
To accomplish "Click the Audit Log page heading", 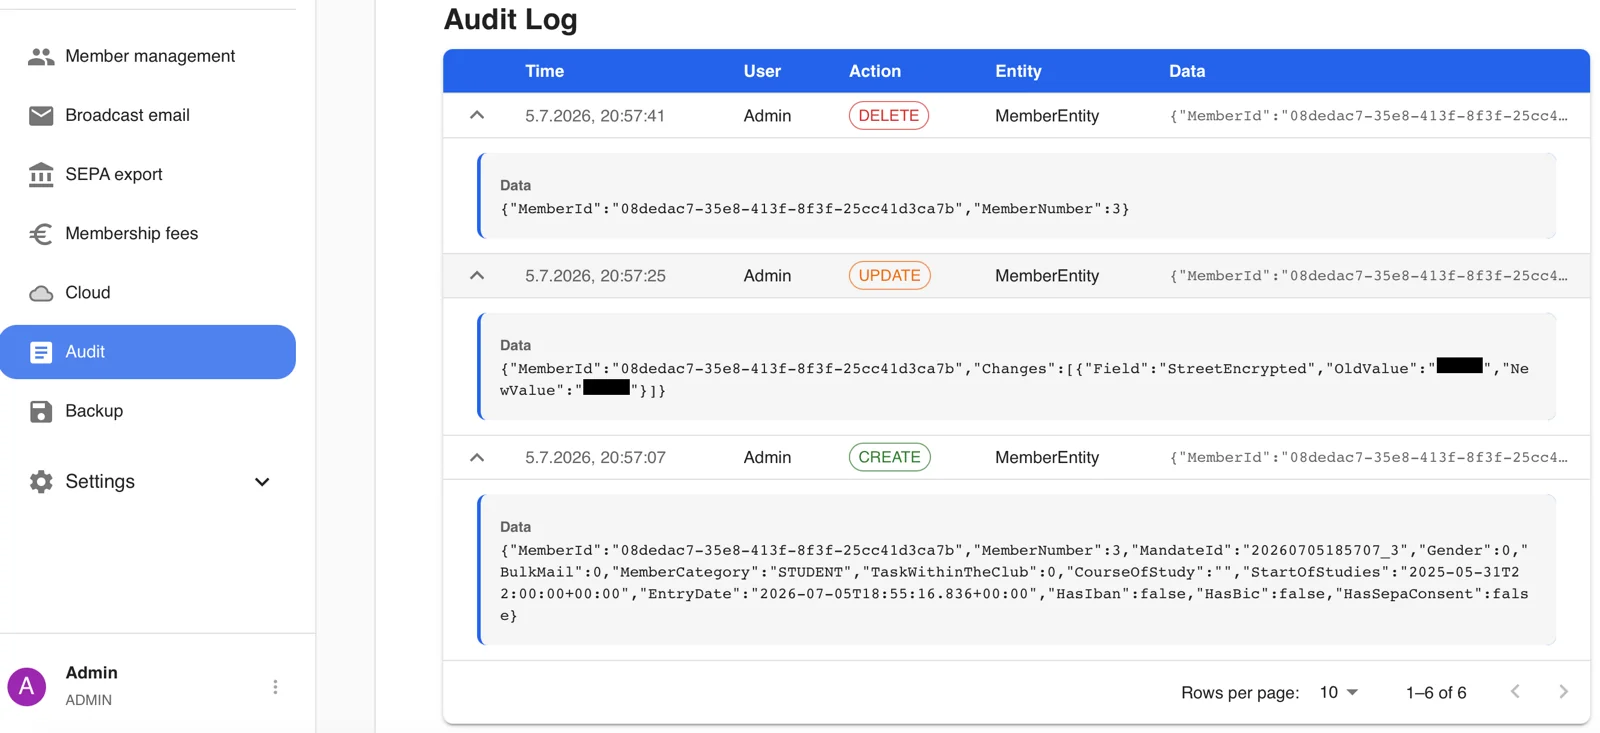I will click(511, 19).
